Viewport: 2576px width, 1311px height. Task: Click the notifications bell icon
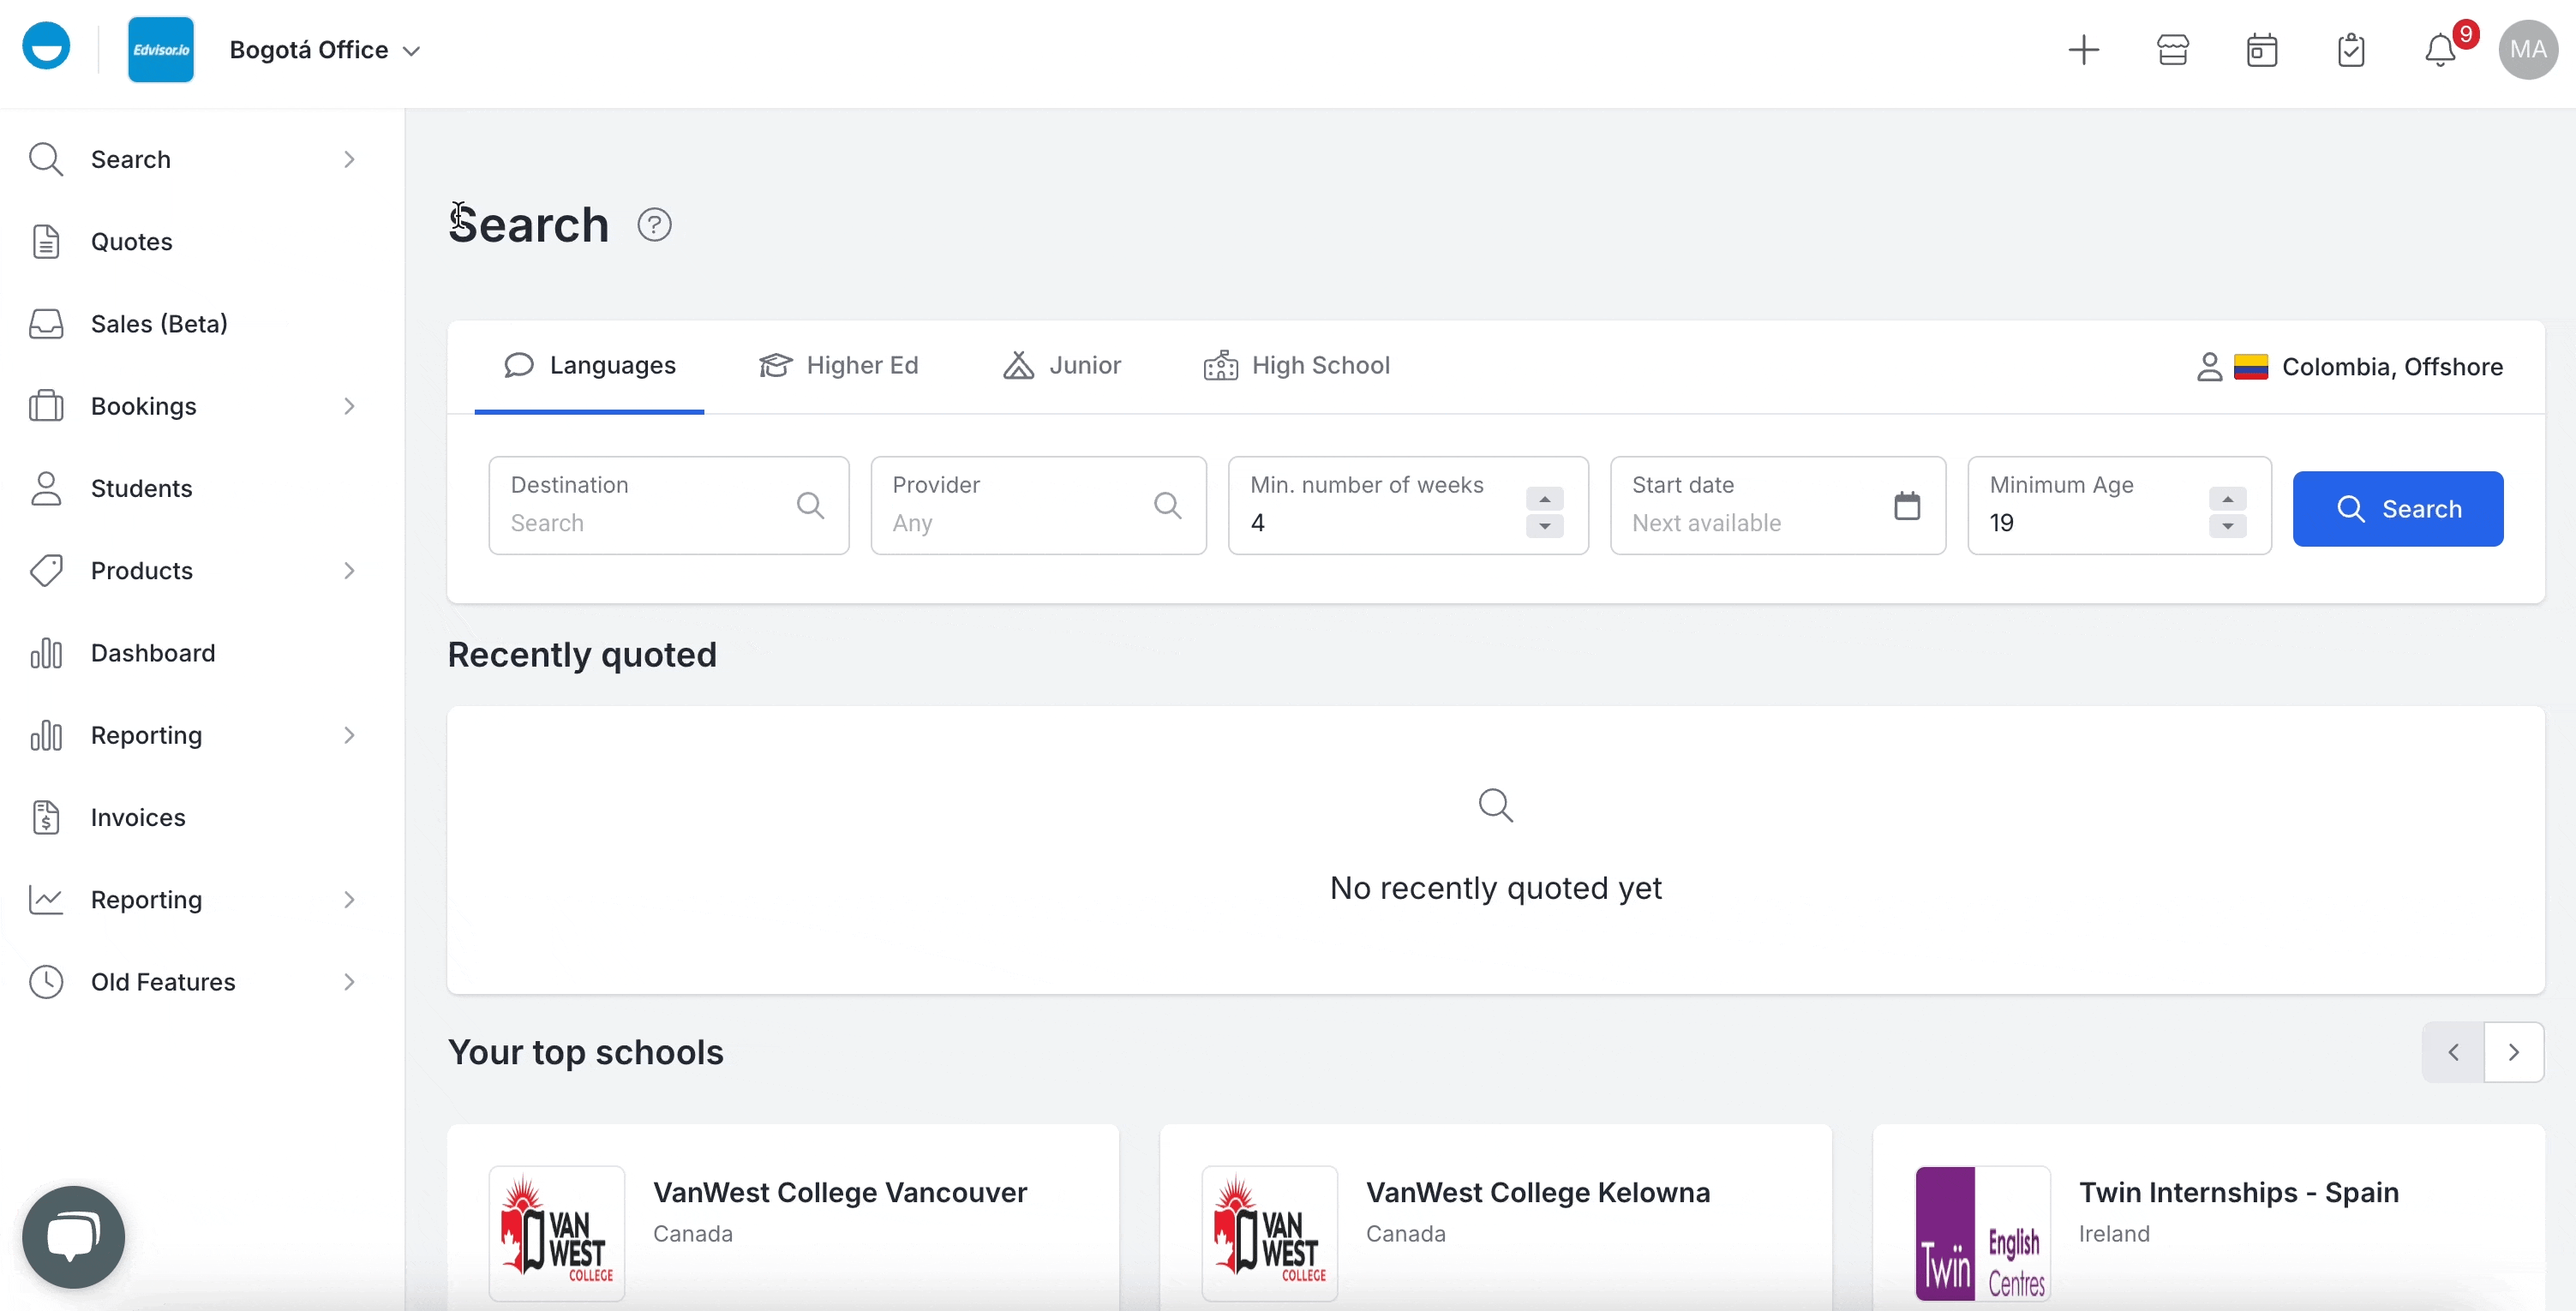point(2442,51)
